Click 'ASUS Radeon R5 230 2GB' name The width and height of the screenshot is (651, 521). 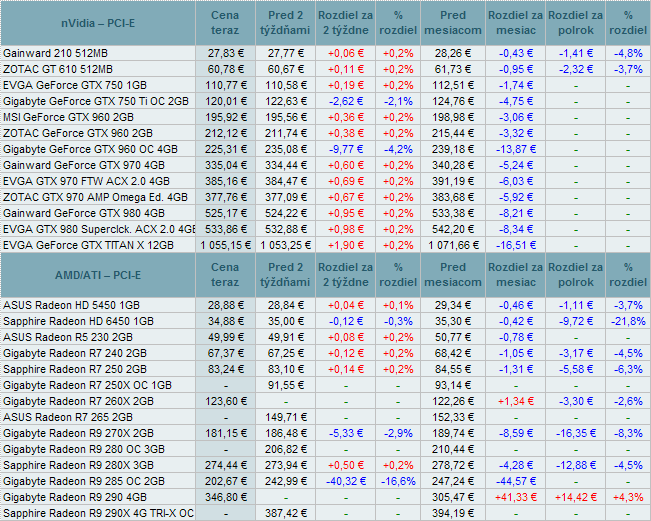point(68,338)
